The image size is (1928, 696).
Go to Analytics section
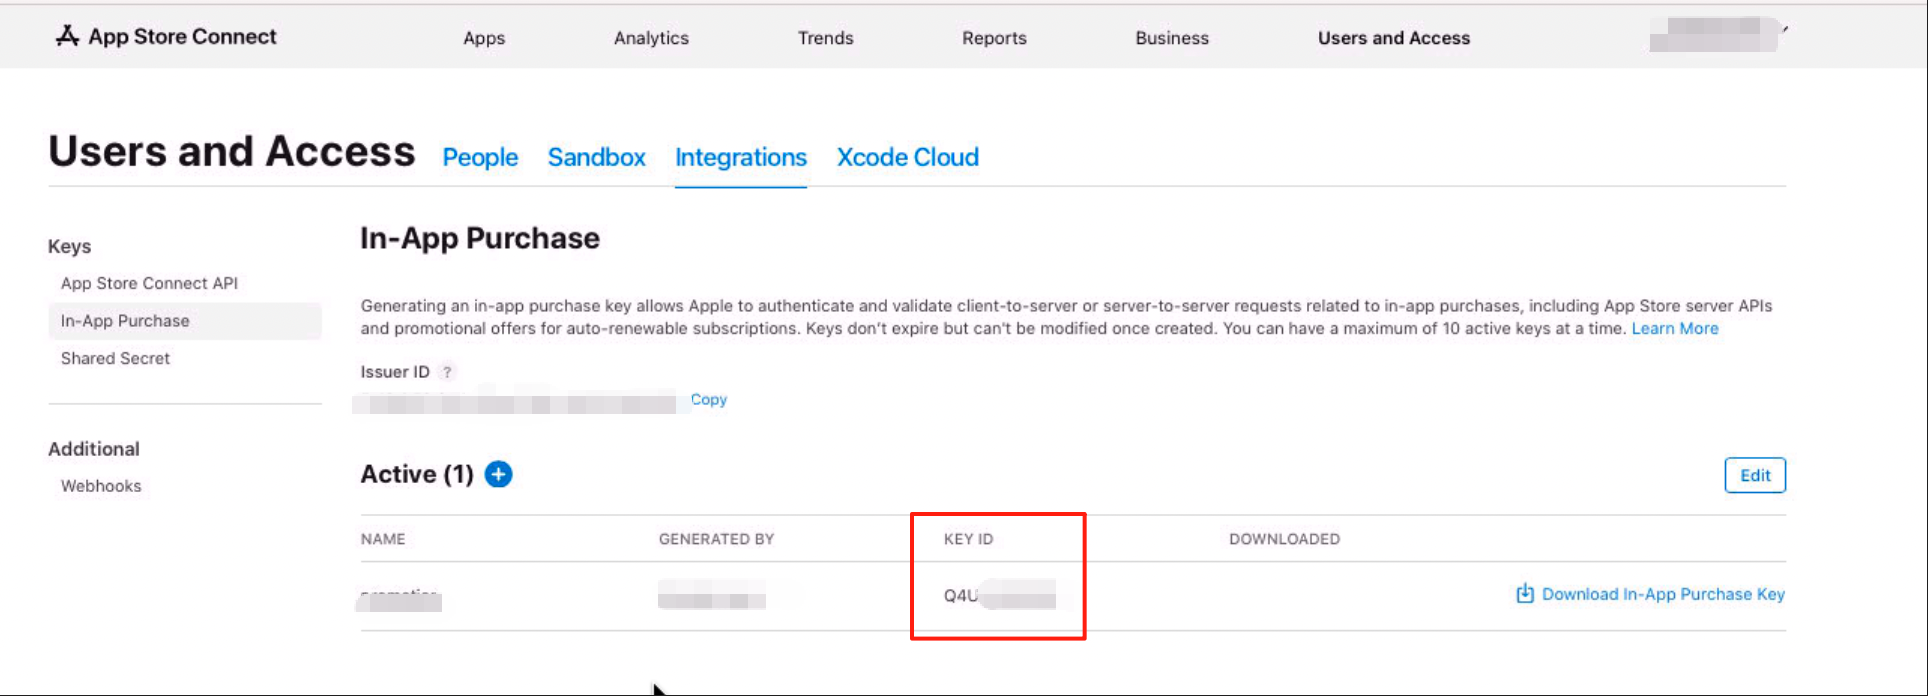(x=651, y=38)
